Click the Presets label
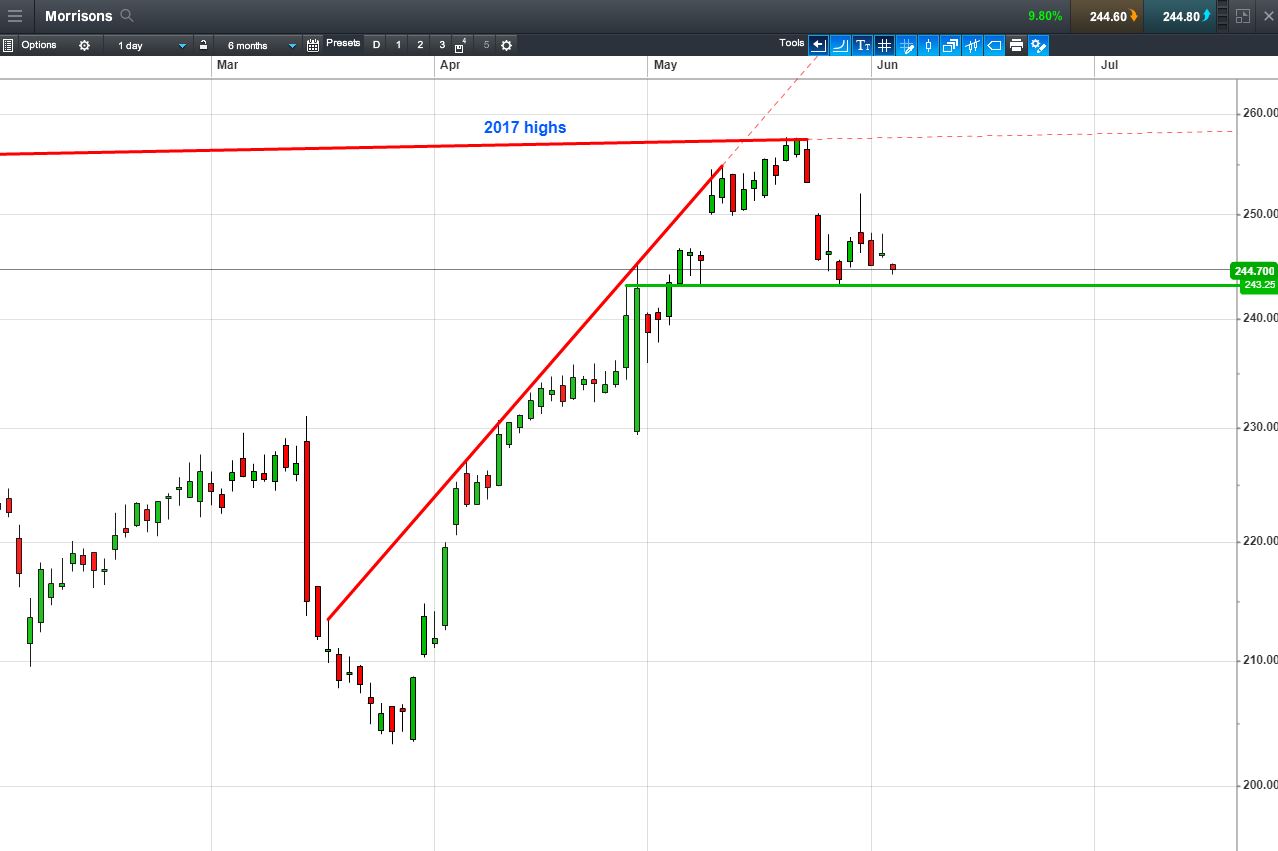This screenshot has height=851, width=1278. click(343, 43)
